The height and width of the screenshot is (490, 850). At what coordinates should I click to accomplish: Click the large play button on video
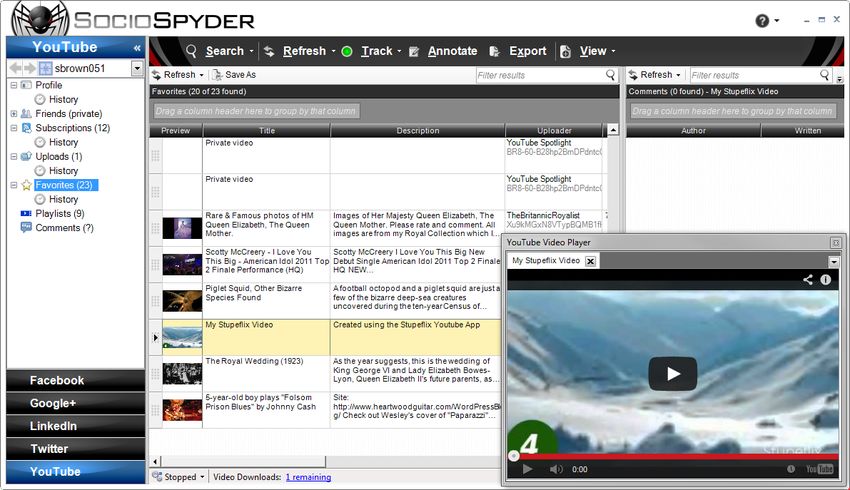point(673,373)
